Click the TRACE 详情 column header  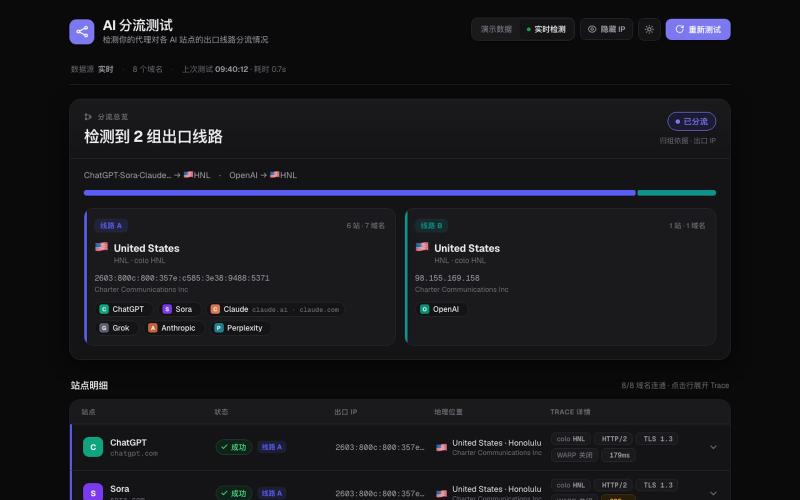[x=570, y=412]
